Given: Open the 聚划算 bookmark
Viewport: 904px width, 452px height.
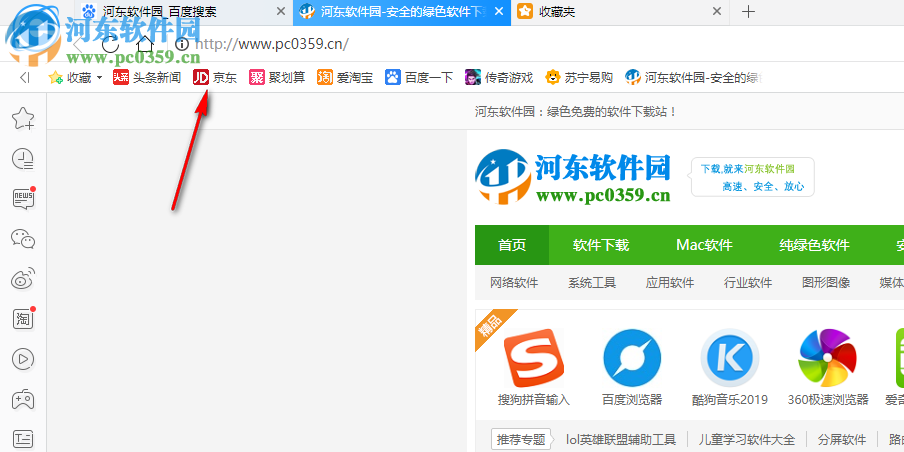Looking at the screenshot, I should click(277, 77).
